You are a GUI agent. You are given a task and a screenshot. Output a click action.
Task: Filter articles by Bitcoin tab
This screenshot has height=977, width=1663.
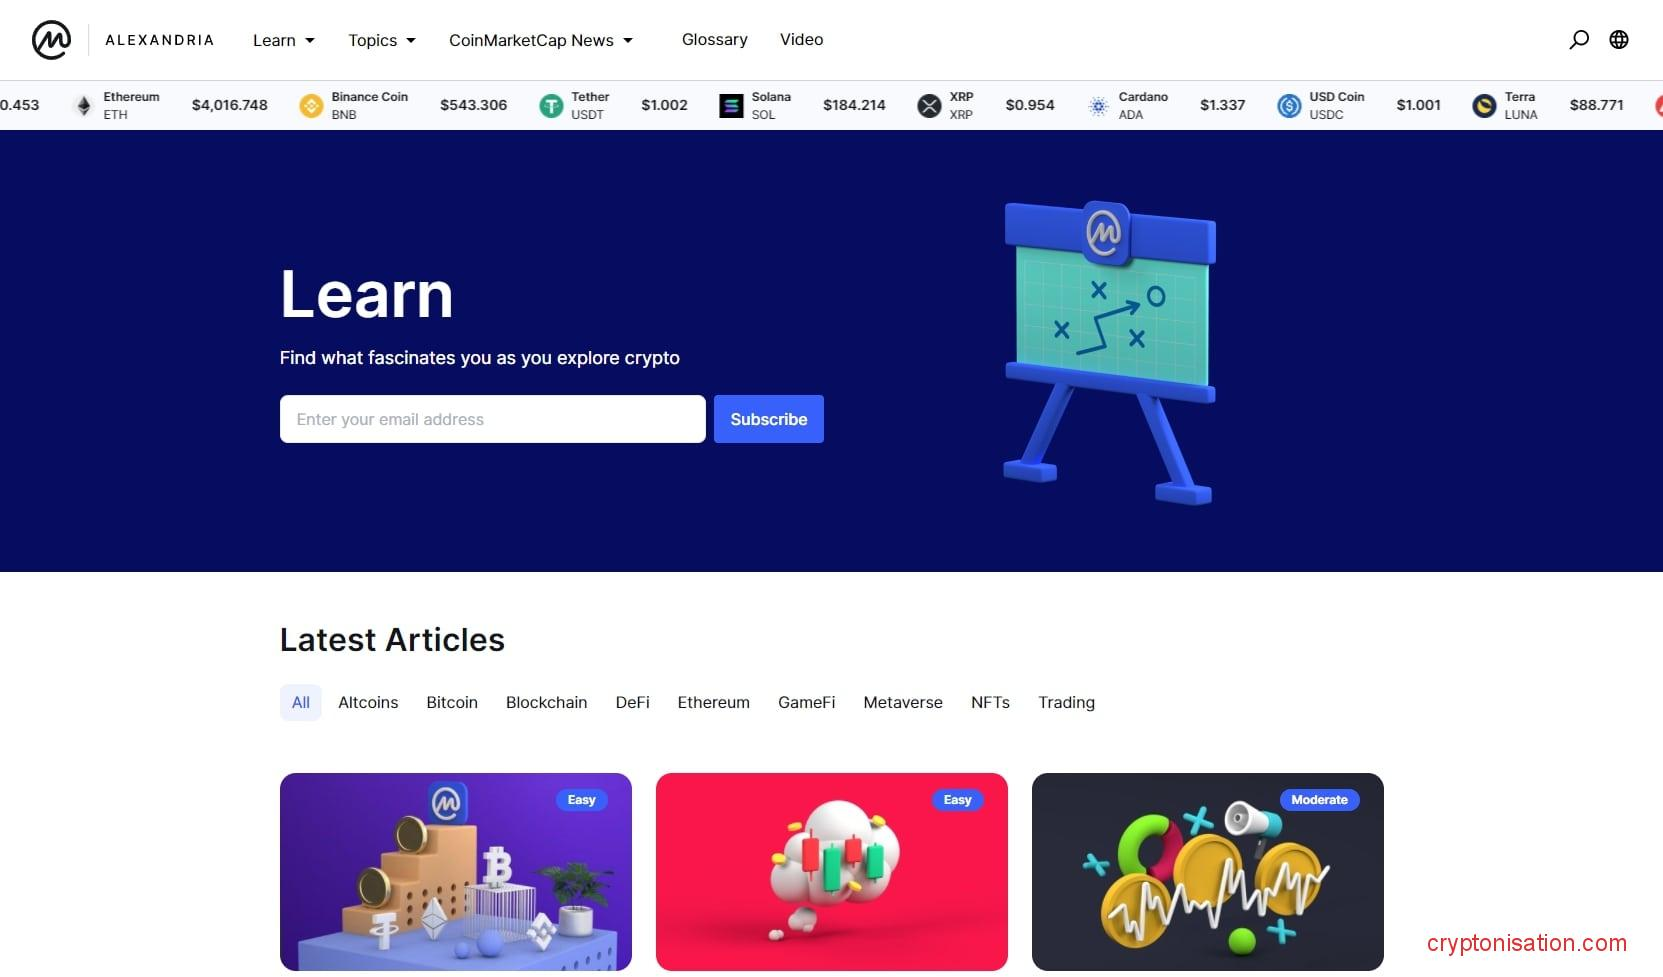pyautogui.click(x=452, y=702)
